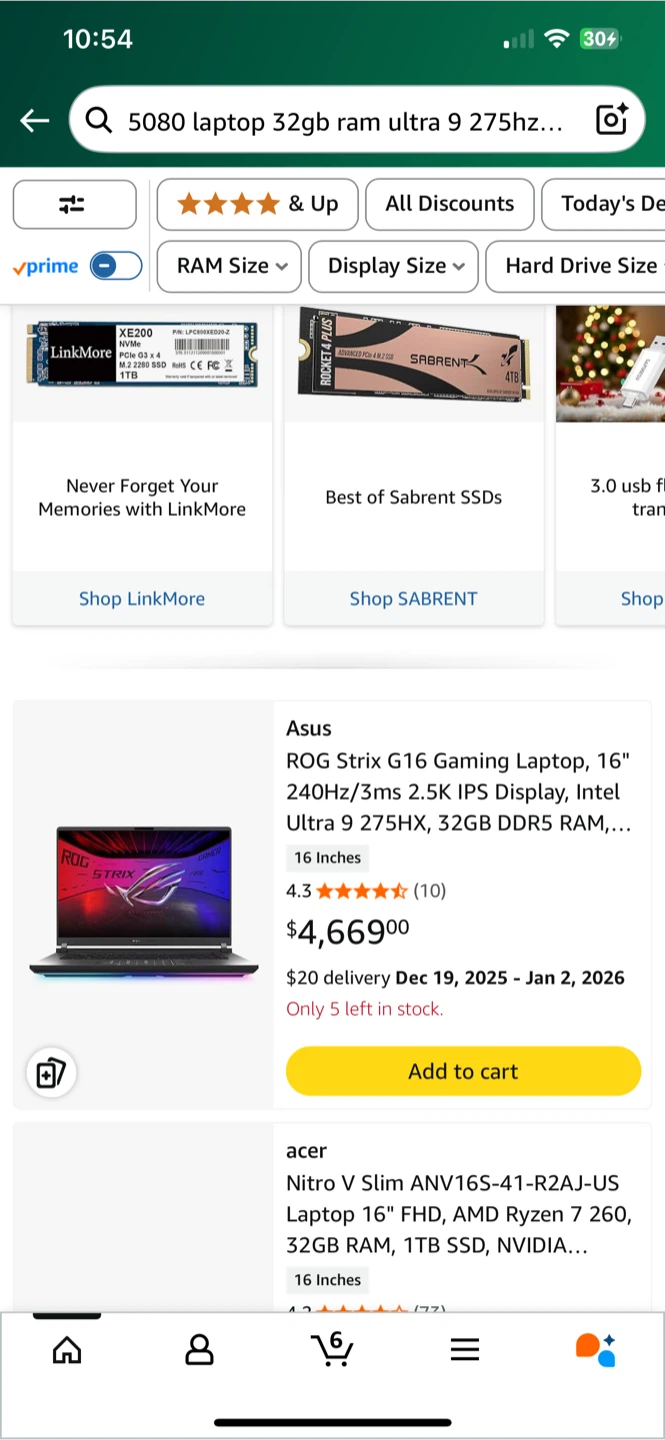Screen dimensions: 665x1440
Task: Launch the Rufus AI assistant icon
Action: 596,1349
